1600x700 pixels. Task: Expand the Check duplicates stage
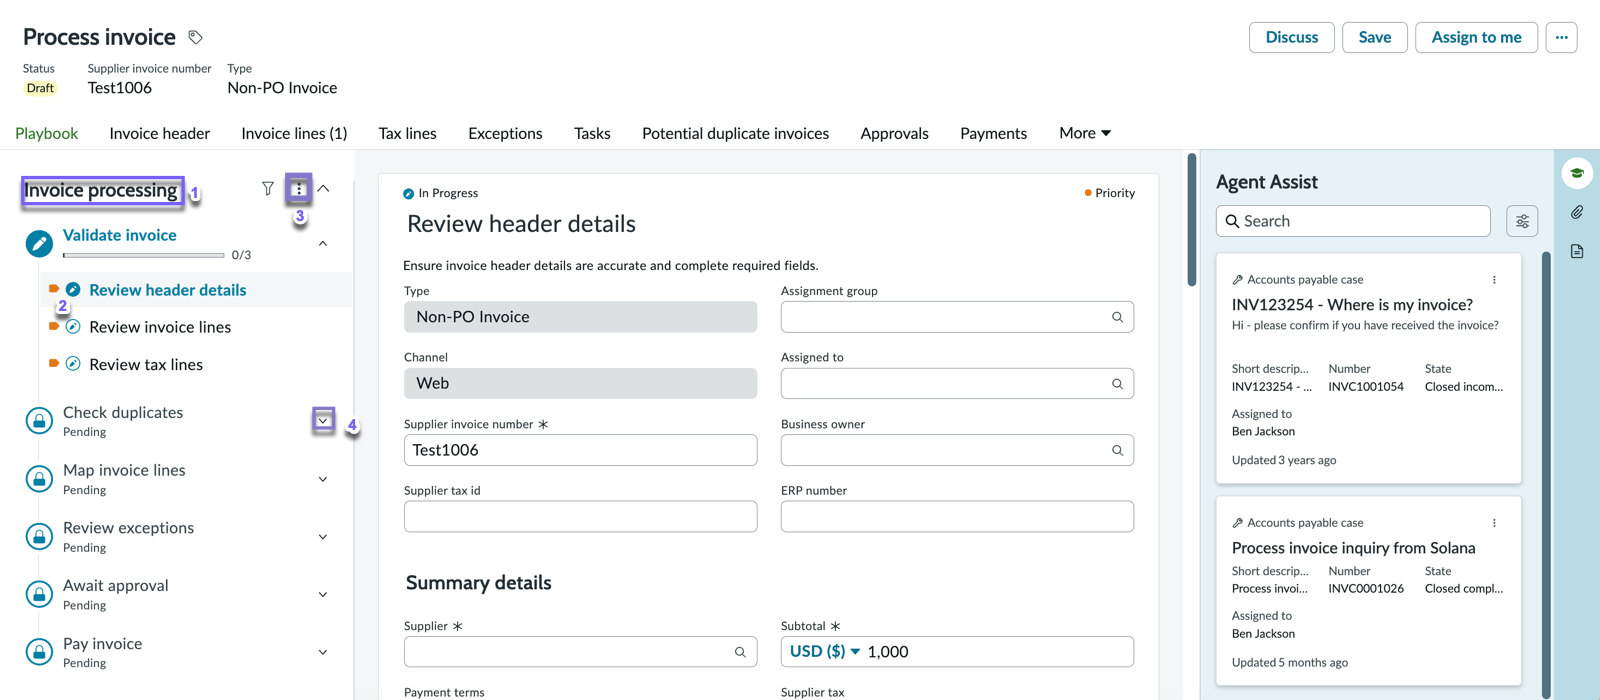coord(323,421)
